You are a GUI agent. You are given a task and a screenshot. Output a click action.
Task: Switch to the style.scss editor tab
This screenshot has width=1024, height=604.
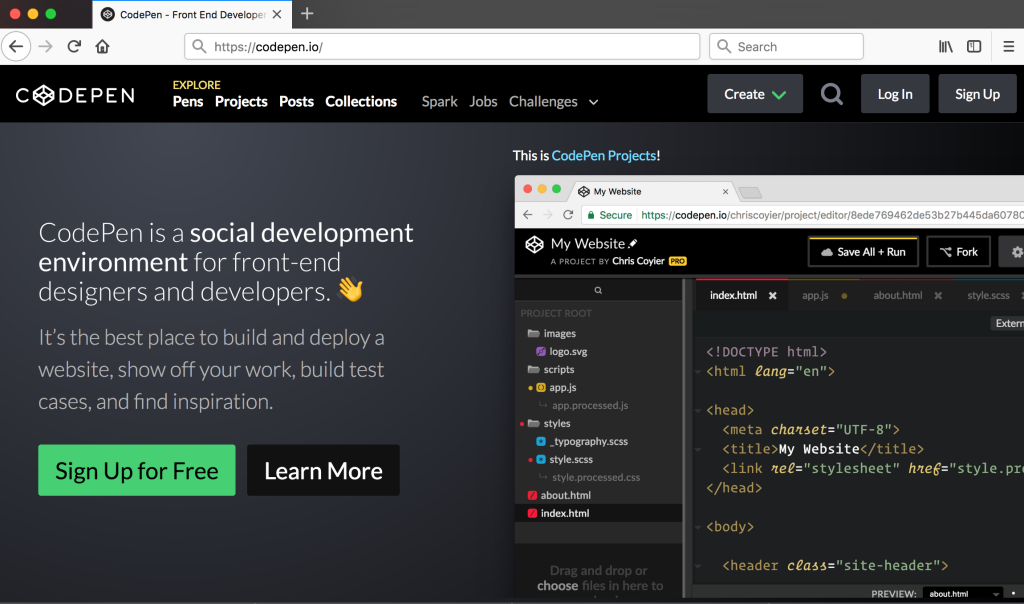click(x=988, y=295)
